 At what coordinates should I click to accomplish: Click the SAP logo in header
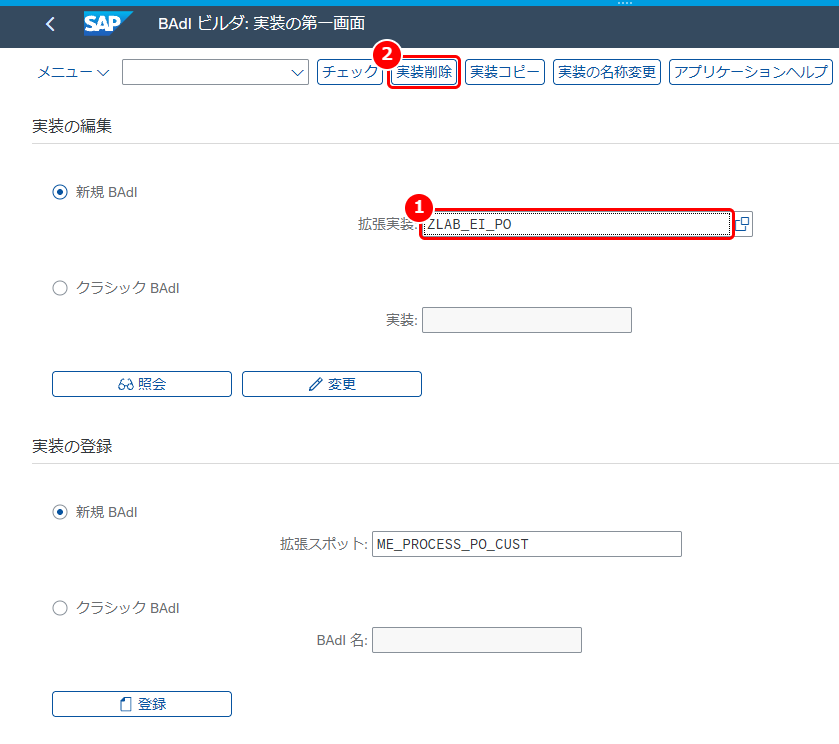[108, 24]
